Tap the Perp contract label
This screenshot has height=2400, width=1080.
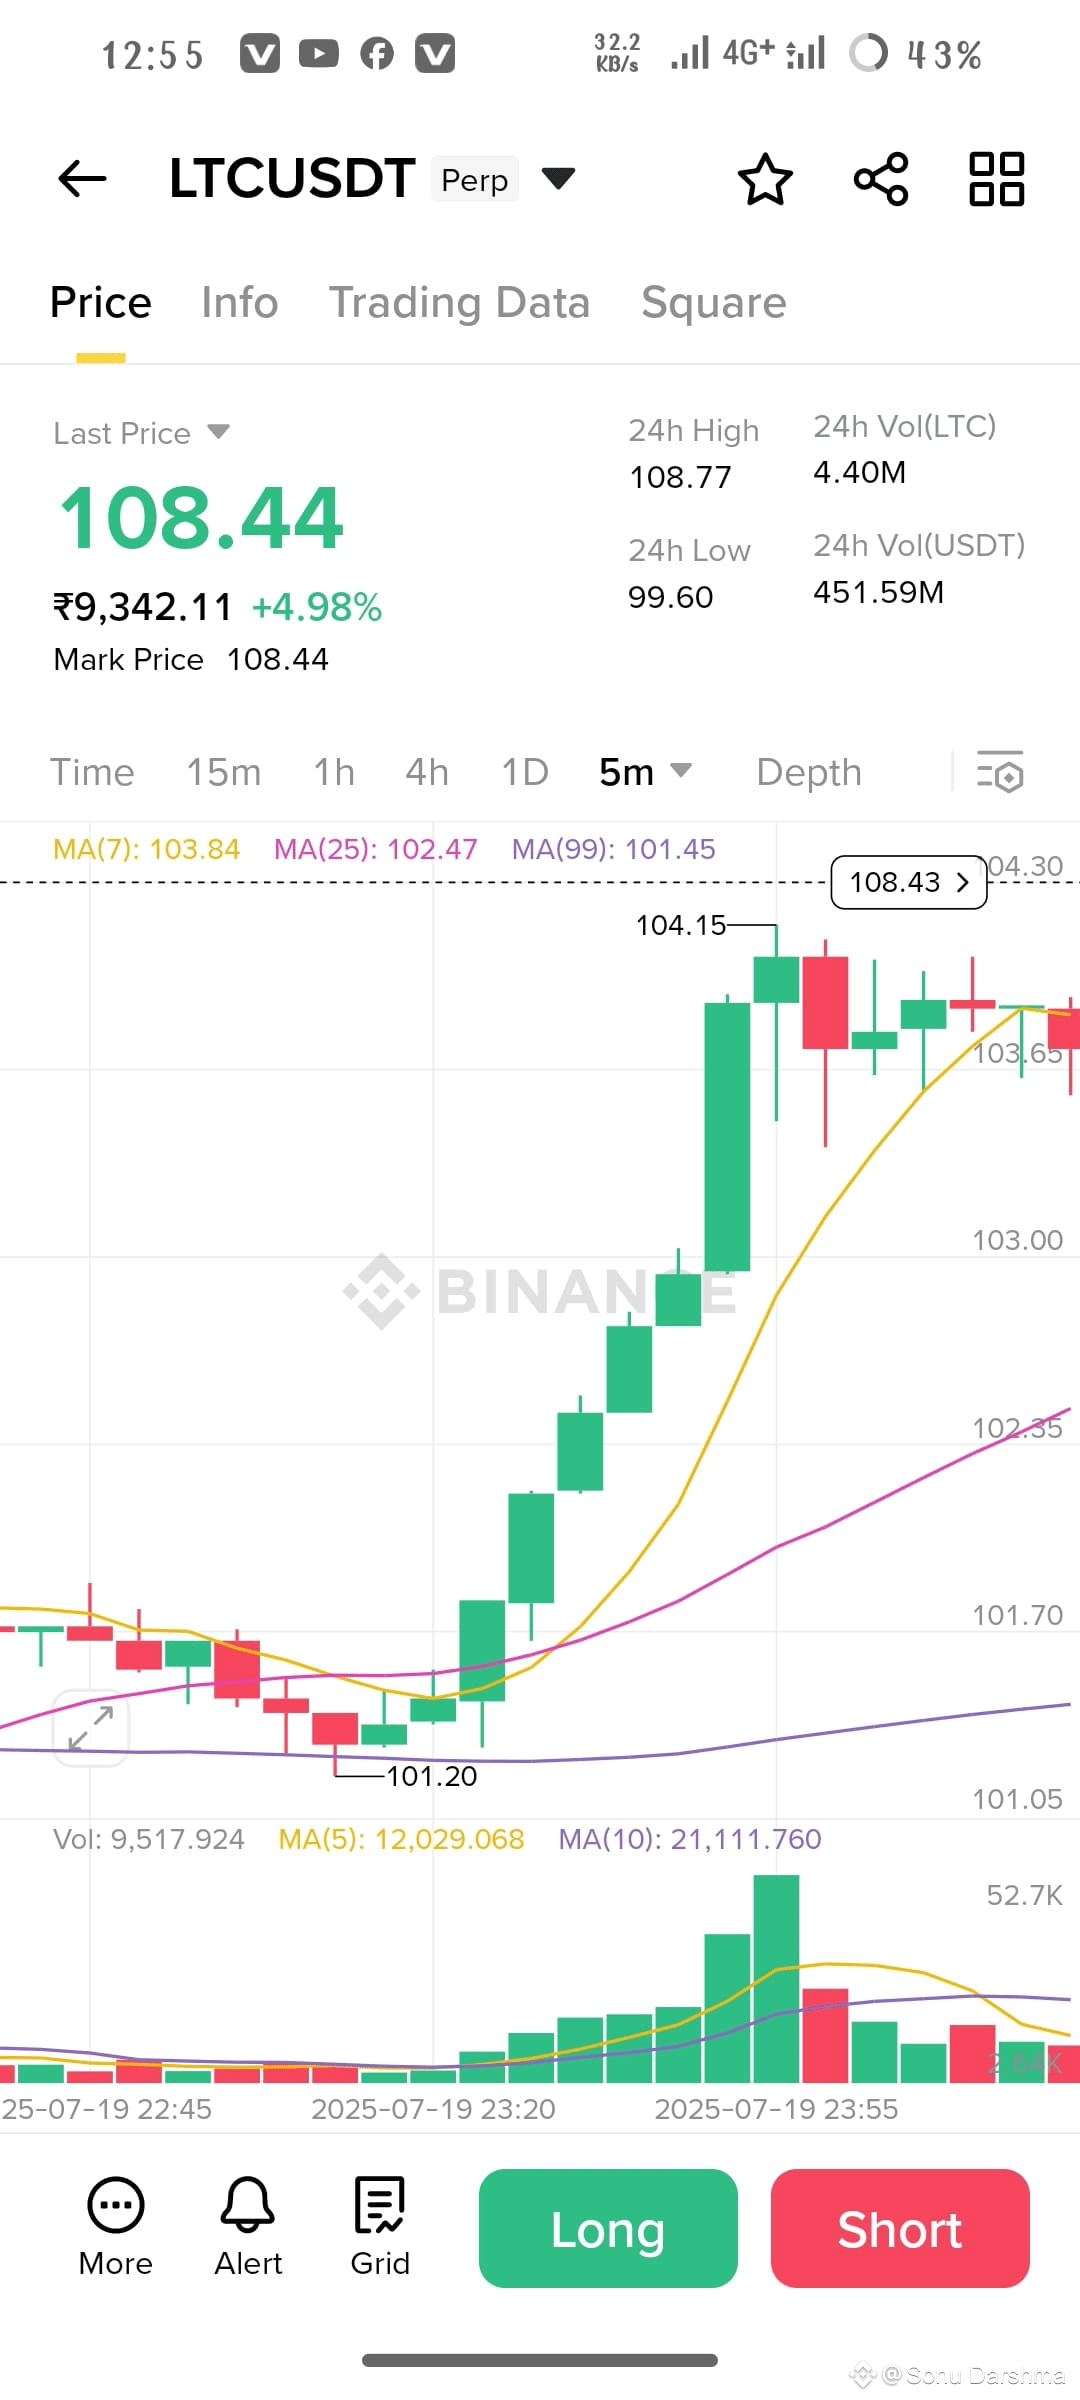click(x=475, y=179)
